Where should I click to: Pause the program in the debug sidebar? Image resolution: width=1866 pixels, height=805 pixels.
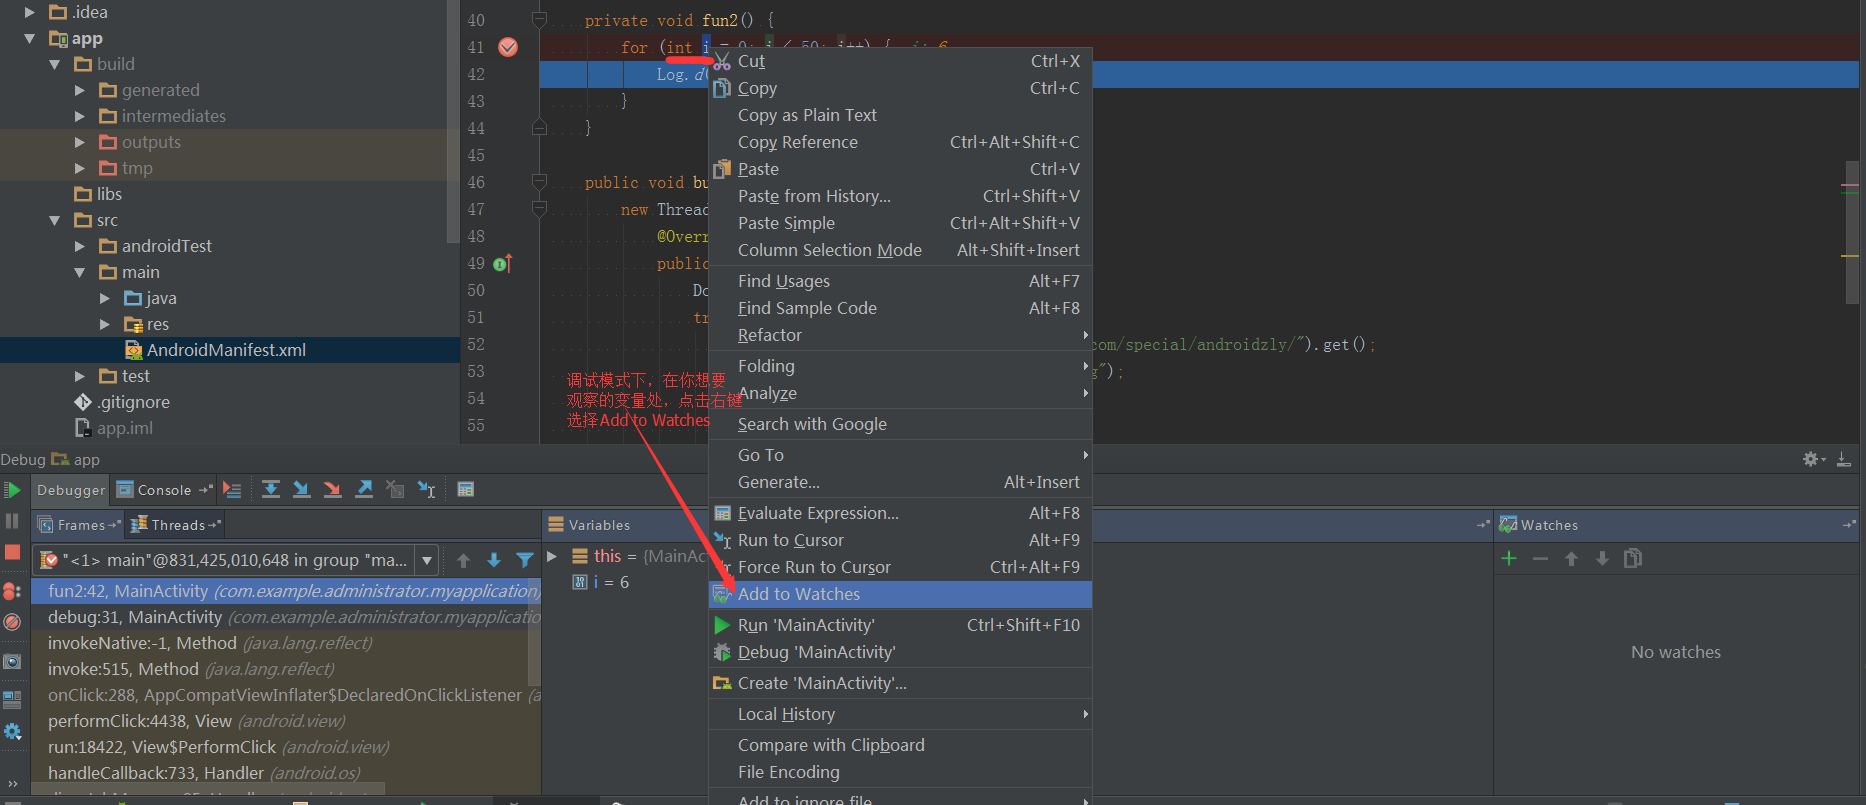12,521
